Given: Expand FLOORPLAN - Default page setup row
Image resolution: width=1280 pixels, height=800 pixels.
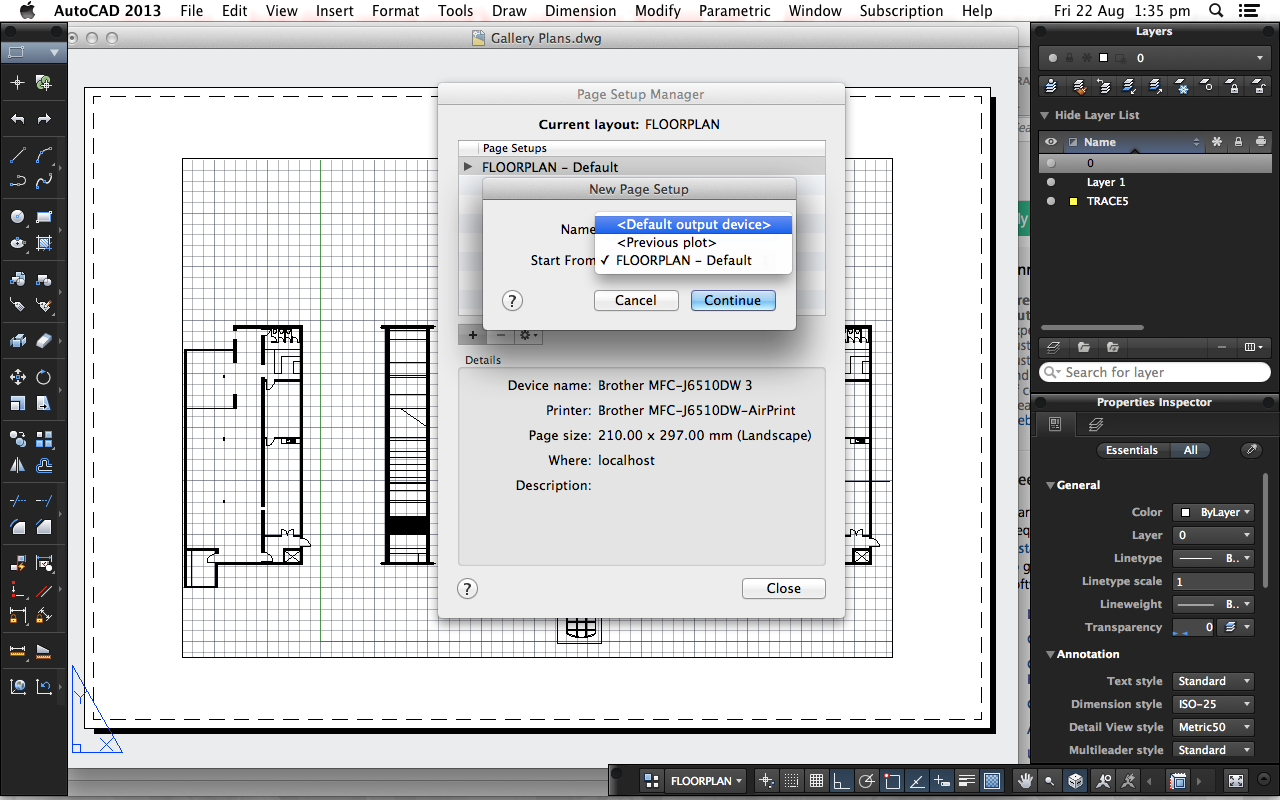Looking at the screenshot, I should click(467, 167).
